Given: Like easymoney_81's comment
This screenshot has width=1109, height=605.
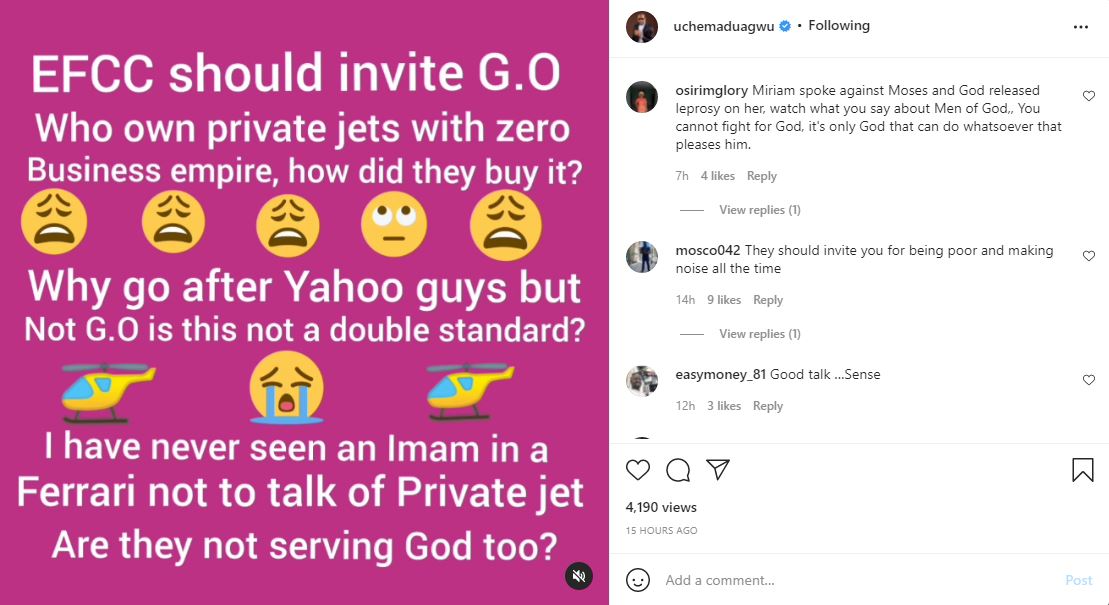Looking at the screenshot, I should pos(1089,380).
